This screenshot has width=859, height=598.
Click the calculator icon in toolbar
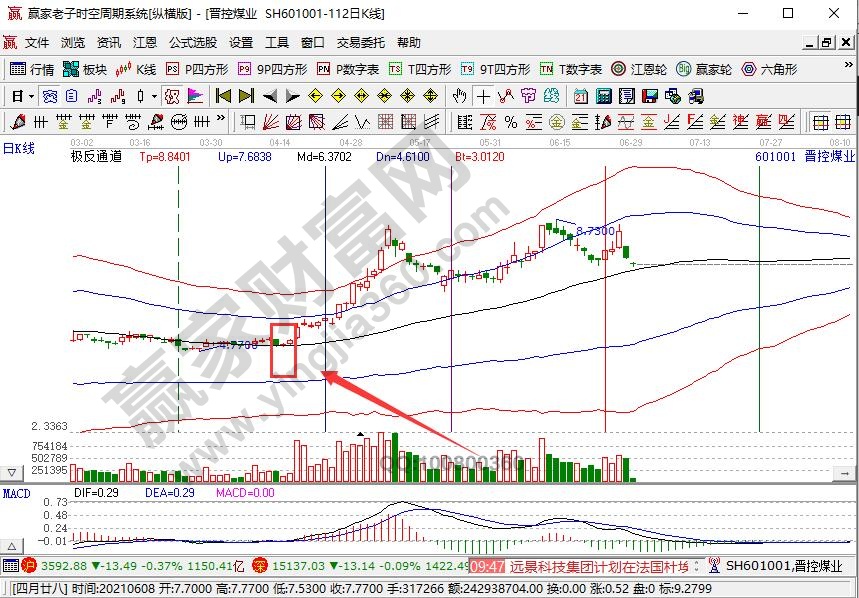coord(604,96)
